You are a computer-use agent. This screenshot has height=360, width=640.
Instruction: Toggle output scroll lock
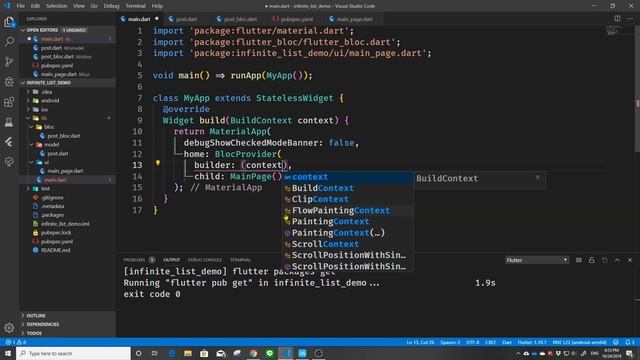pyautogui.click(x=591, y=260)
